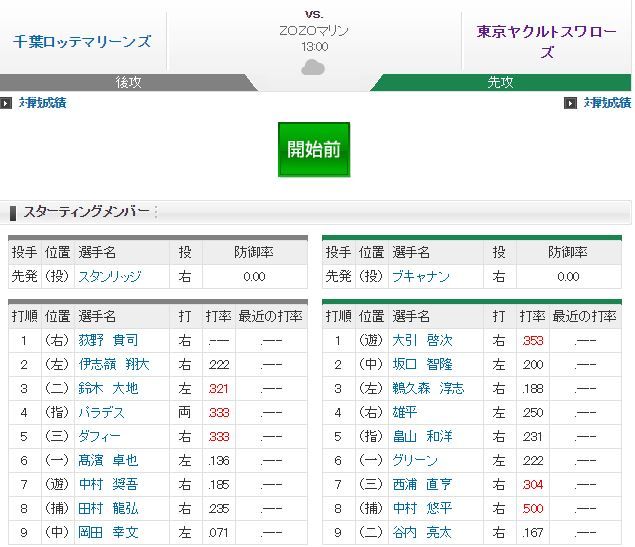This screenshot has height=547, width=635.
Task: Open 東京ヤクルトスワローズ team name
Action: coord(547,42)
